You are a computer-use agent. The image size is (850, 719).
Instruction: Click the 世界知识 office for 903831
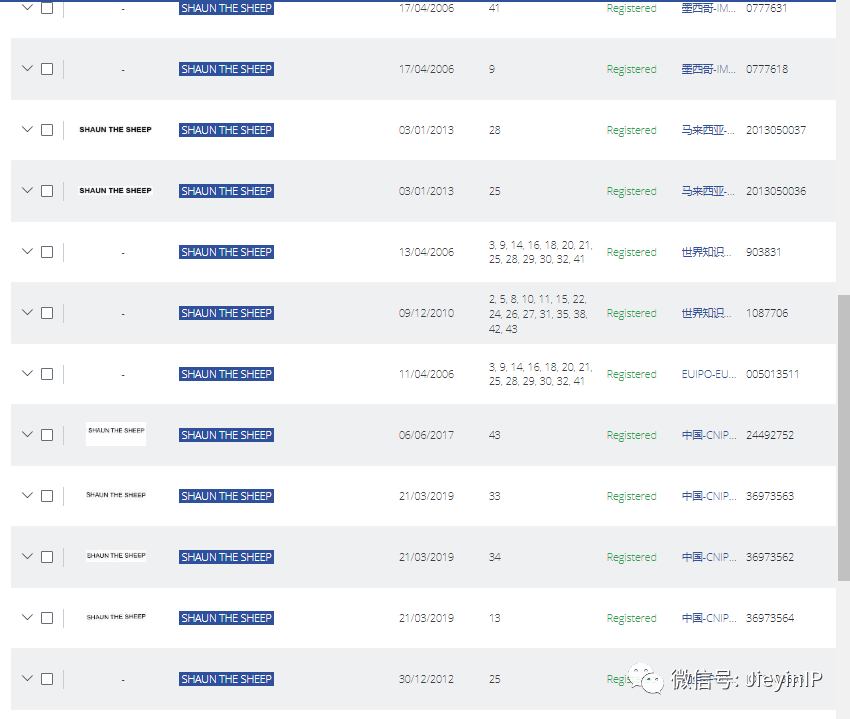(x=706, y=252)
